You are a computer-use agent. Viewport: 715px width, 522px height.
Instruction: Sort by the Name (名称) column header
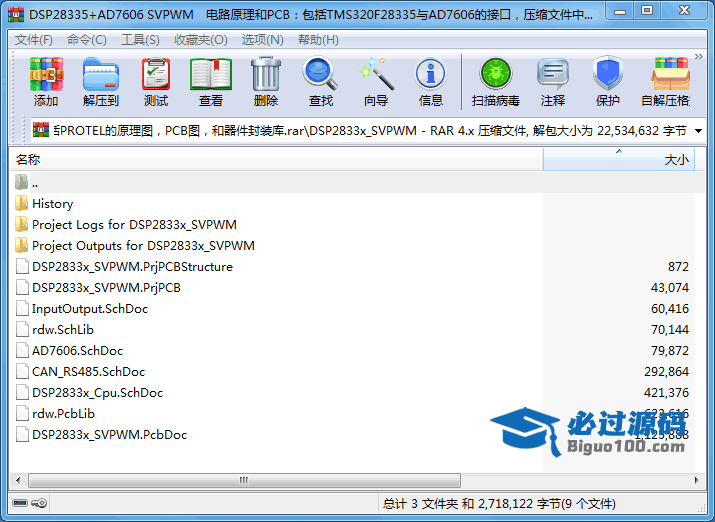click(x=276, y=160)
